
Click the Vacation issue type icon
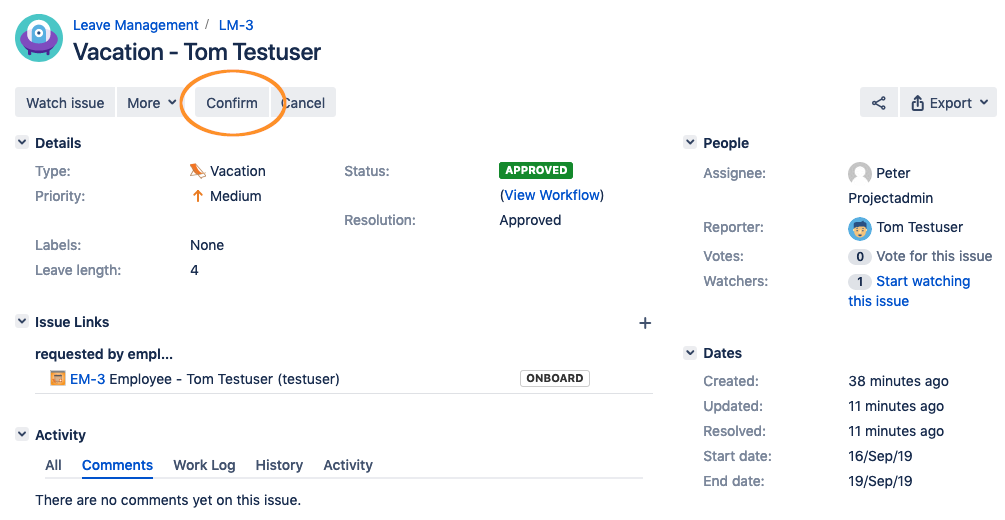(x=198, y=171)
